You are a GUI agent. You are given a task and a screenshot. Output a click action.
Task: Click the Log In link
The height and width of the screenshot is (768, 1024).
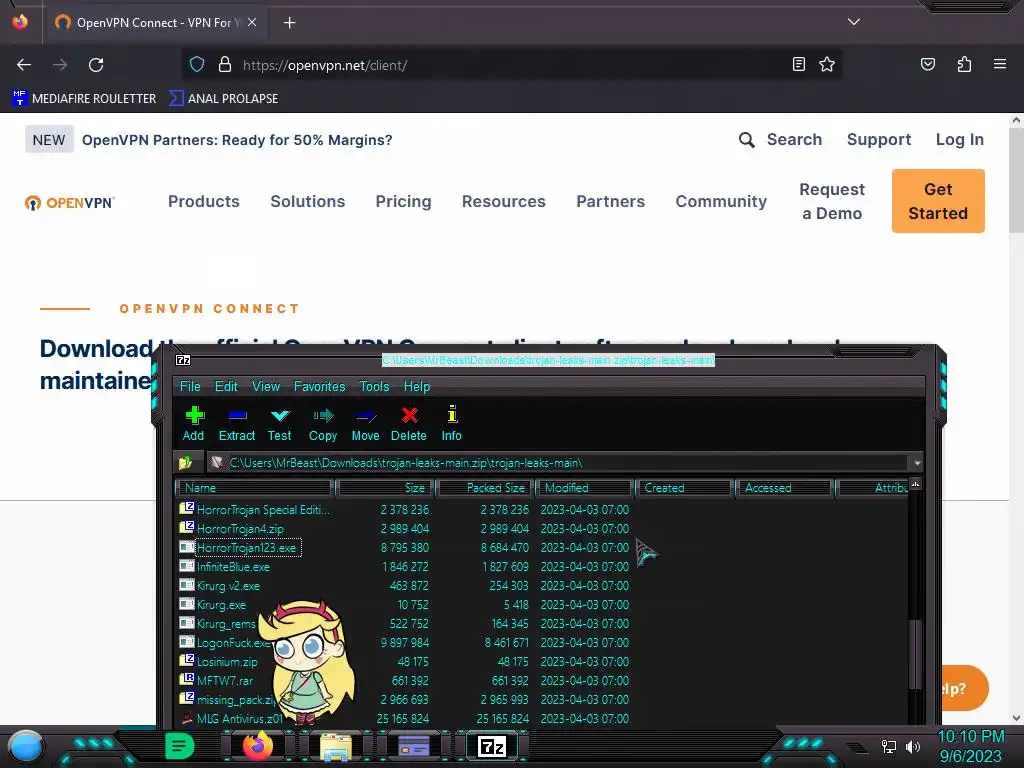pos(959,140)
